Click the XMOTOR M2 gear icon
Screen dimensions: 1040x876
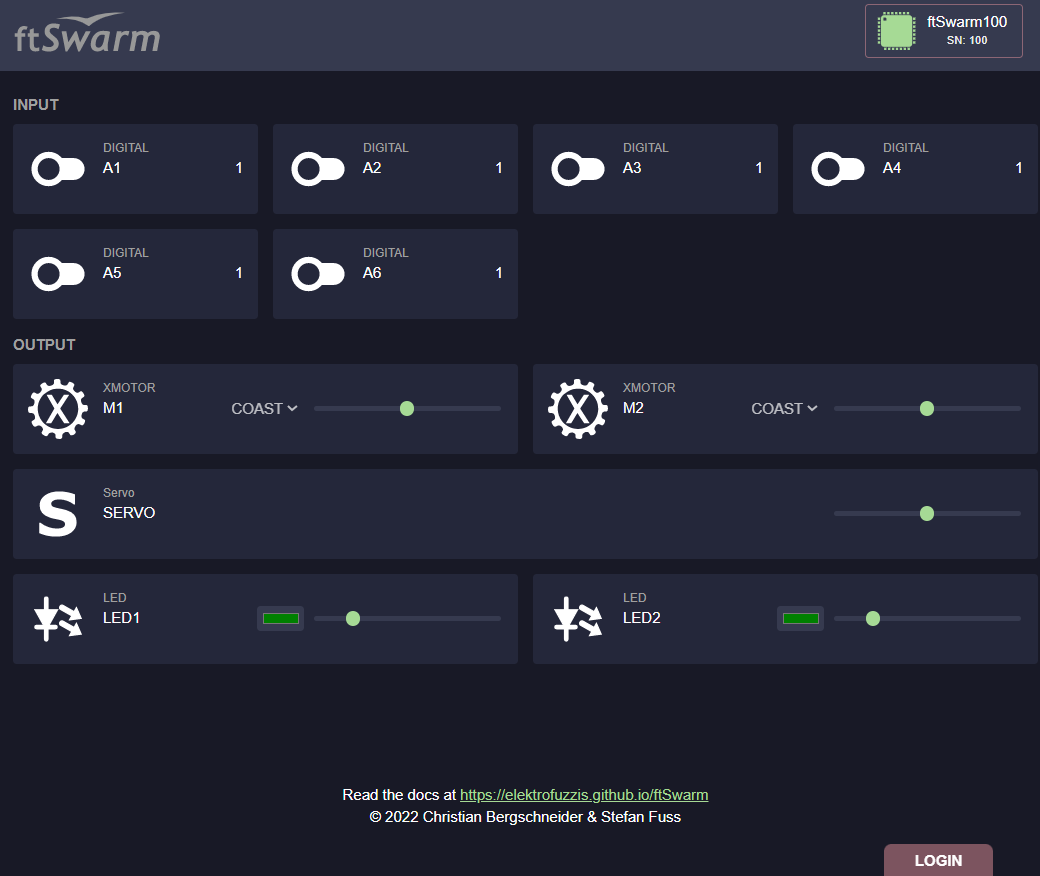tap(577, 408)
